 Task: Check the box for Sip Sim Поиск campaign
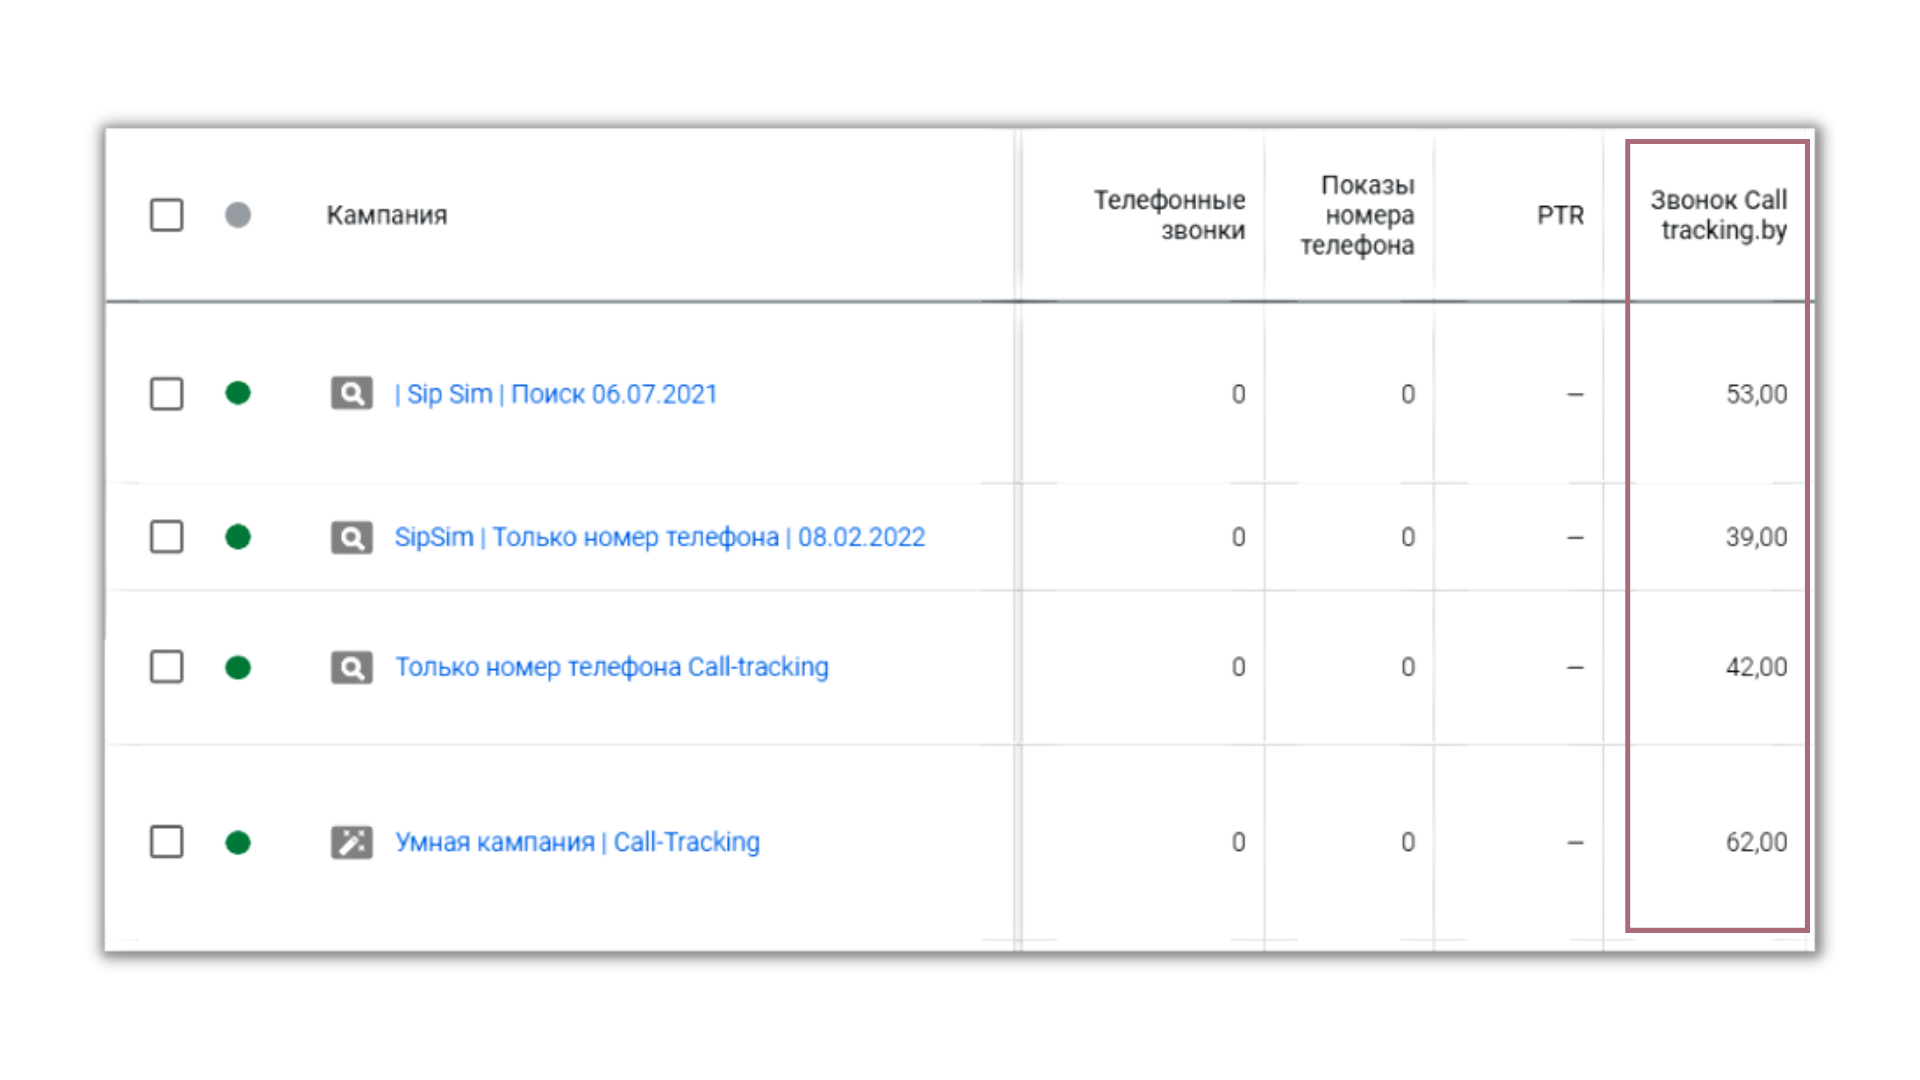[167, 394]
